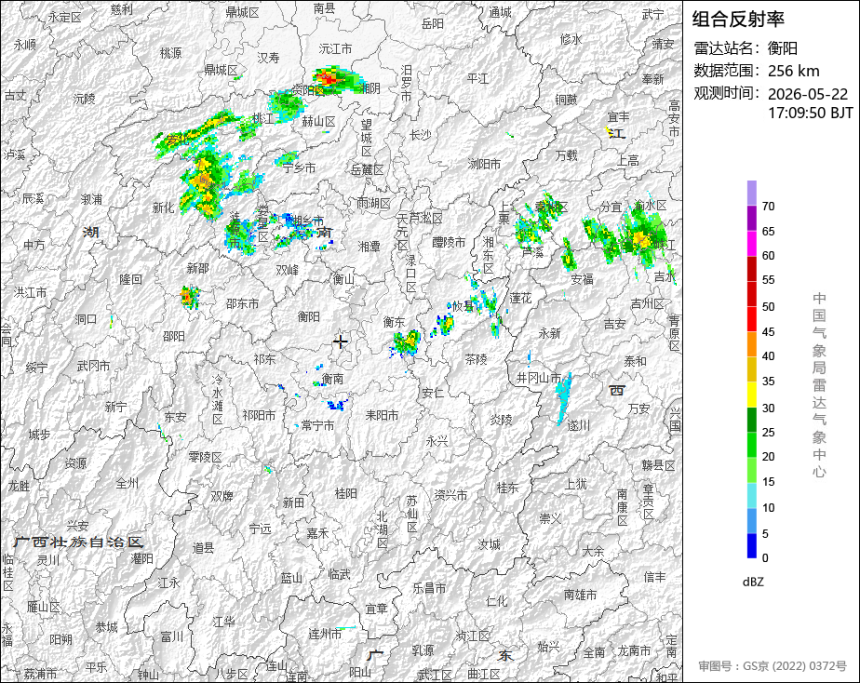Click the 武冈市 map label
Viewport: 860px width, 683px height.
94,365
